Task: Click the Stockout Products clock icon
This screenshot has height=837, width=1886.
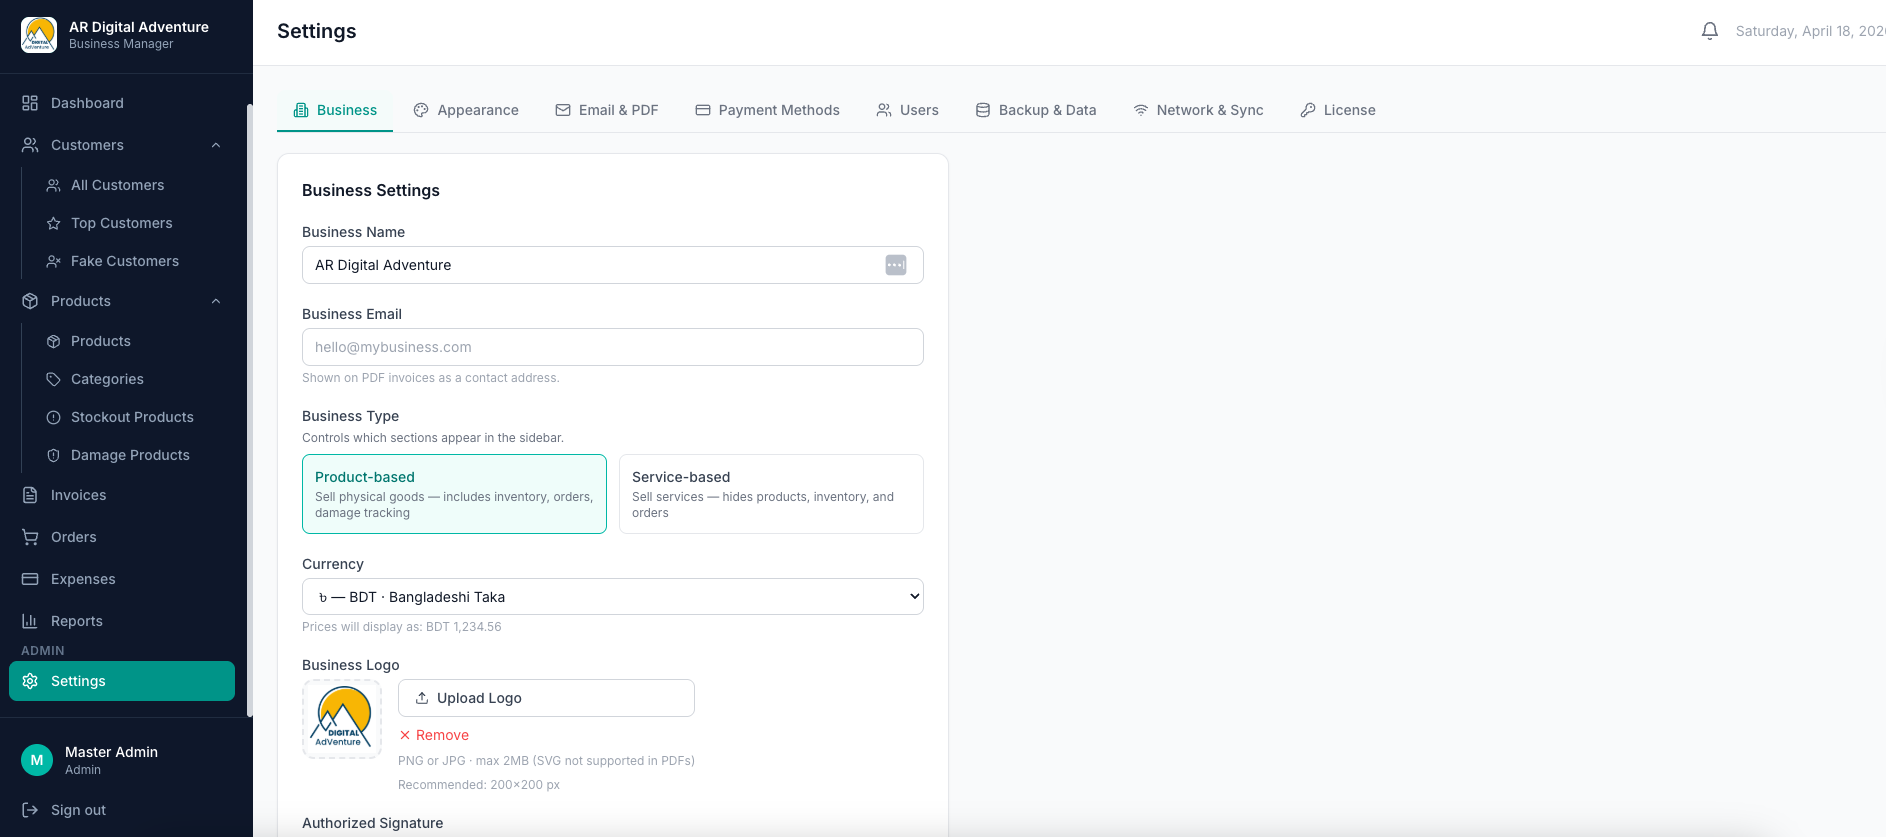Action: click(54, 417)
